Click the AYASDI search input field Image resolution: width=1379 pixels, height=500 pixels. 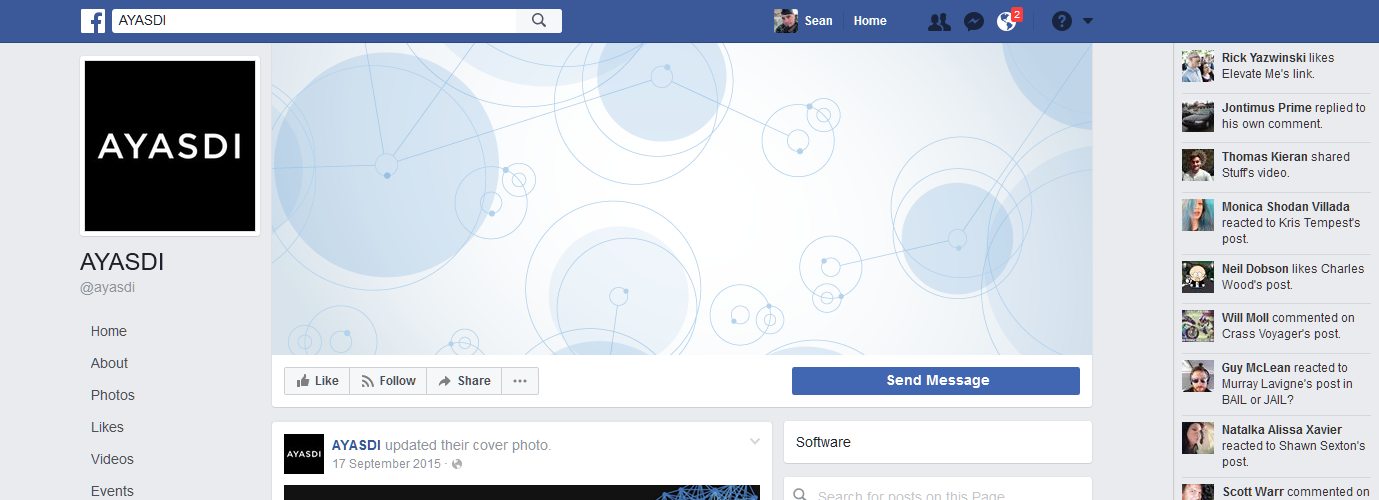pyautogui.click(x=314, y=20)
